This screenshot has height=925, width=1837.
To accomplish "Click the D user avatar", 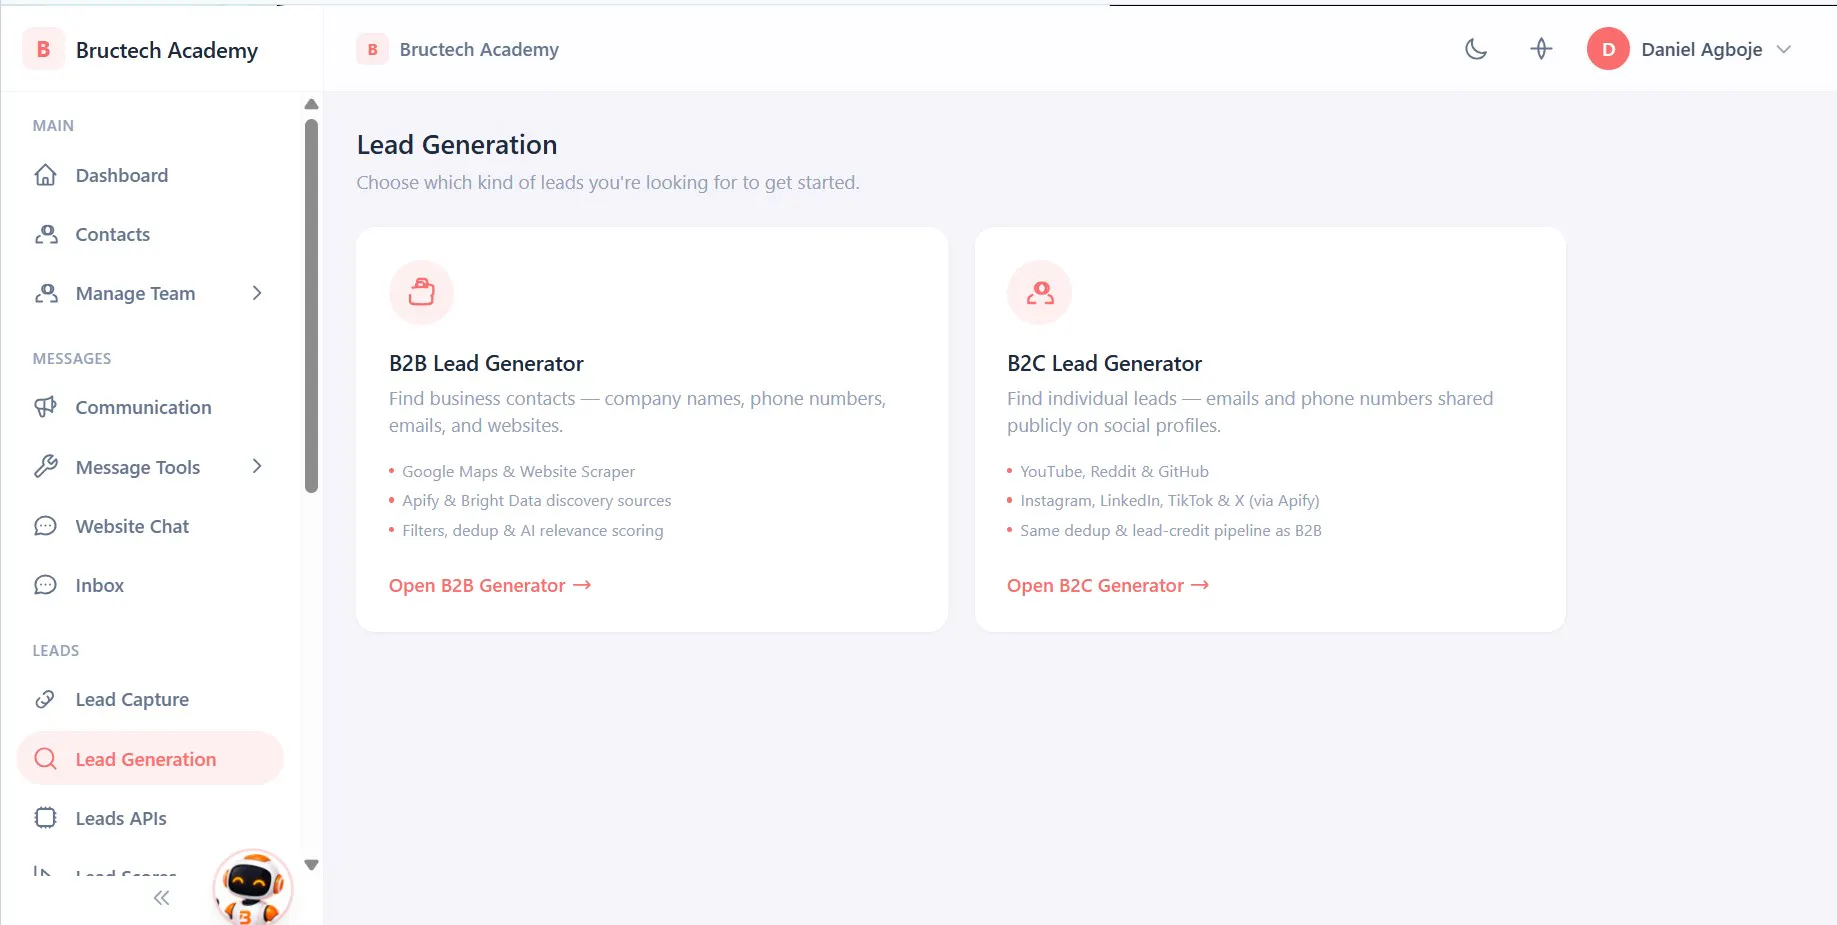I will tap(1608, 49).
